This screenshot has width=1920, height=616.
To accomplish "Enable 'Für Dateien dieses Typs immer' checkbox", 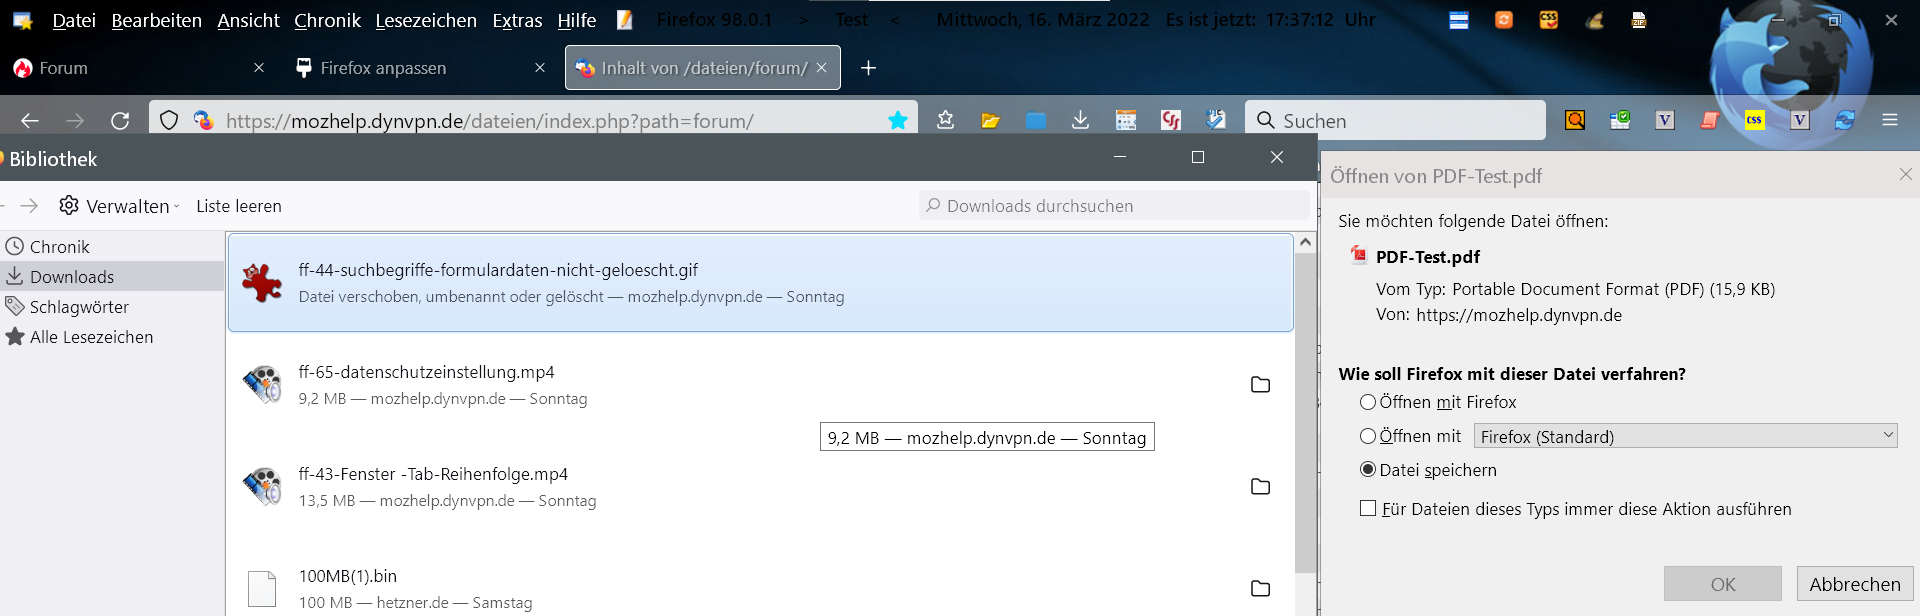I will [x=1368, y=509].
